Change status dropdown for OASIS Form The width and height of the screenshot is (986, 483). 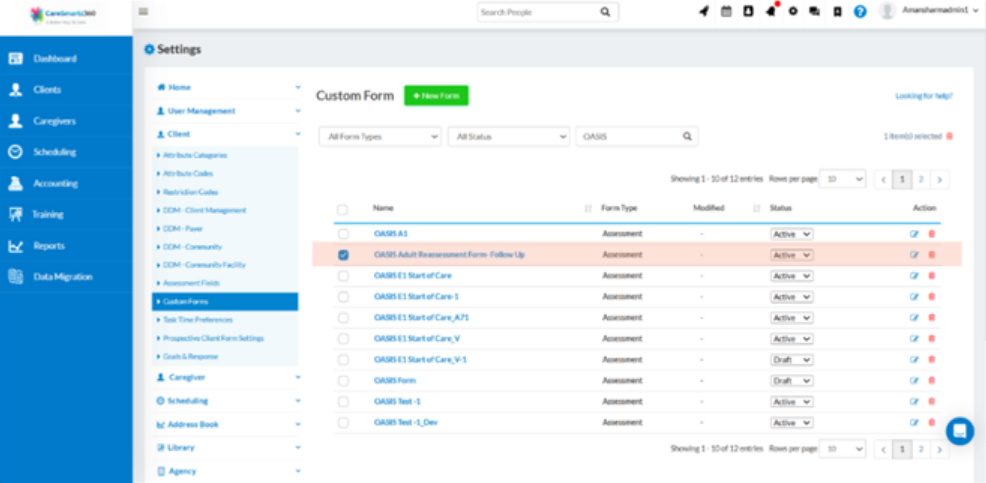(792, 380)
